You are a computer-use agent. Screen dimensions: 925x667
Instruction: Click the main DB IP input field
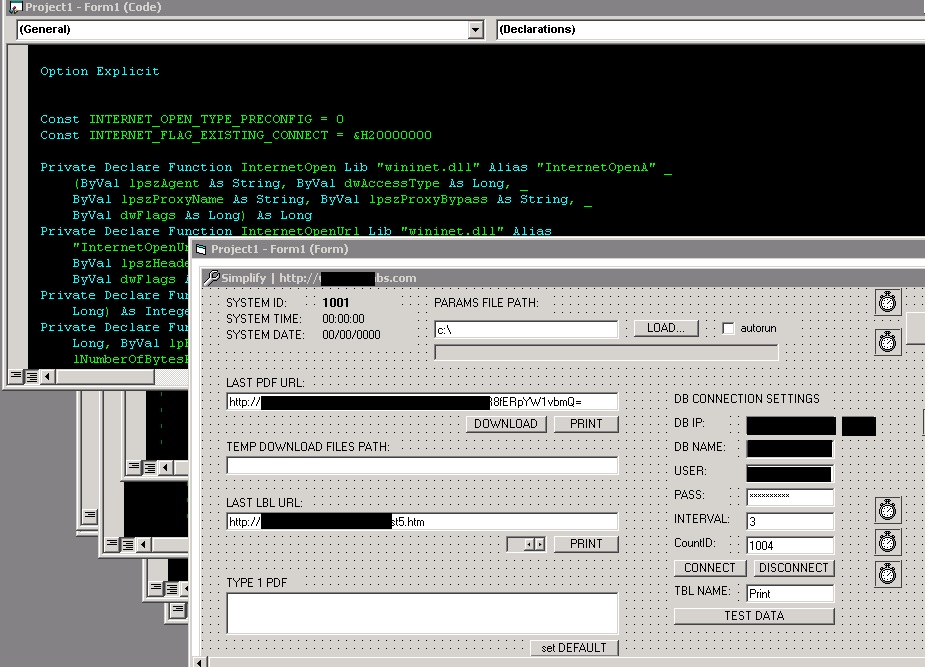(791, 426)
